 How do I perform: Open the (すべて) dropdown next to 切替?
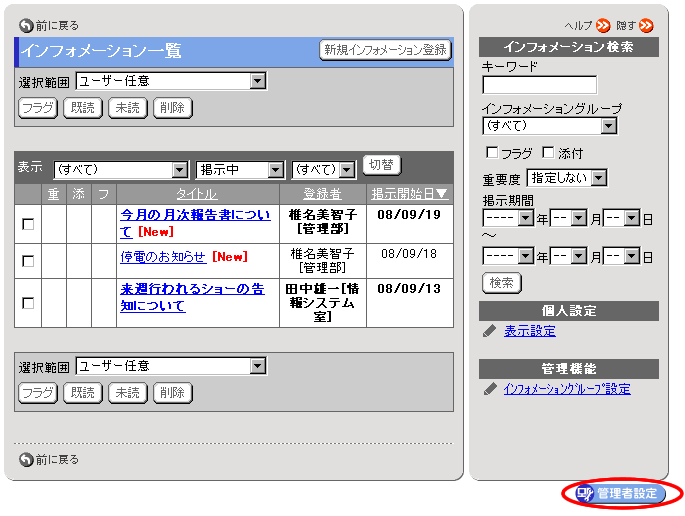coord(324,170)
